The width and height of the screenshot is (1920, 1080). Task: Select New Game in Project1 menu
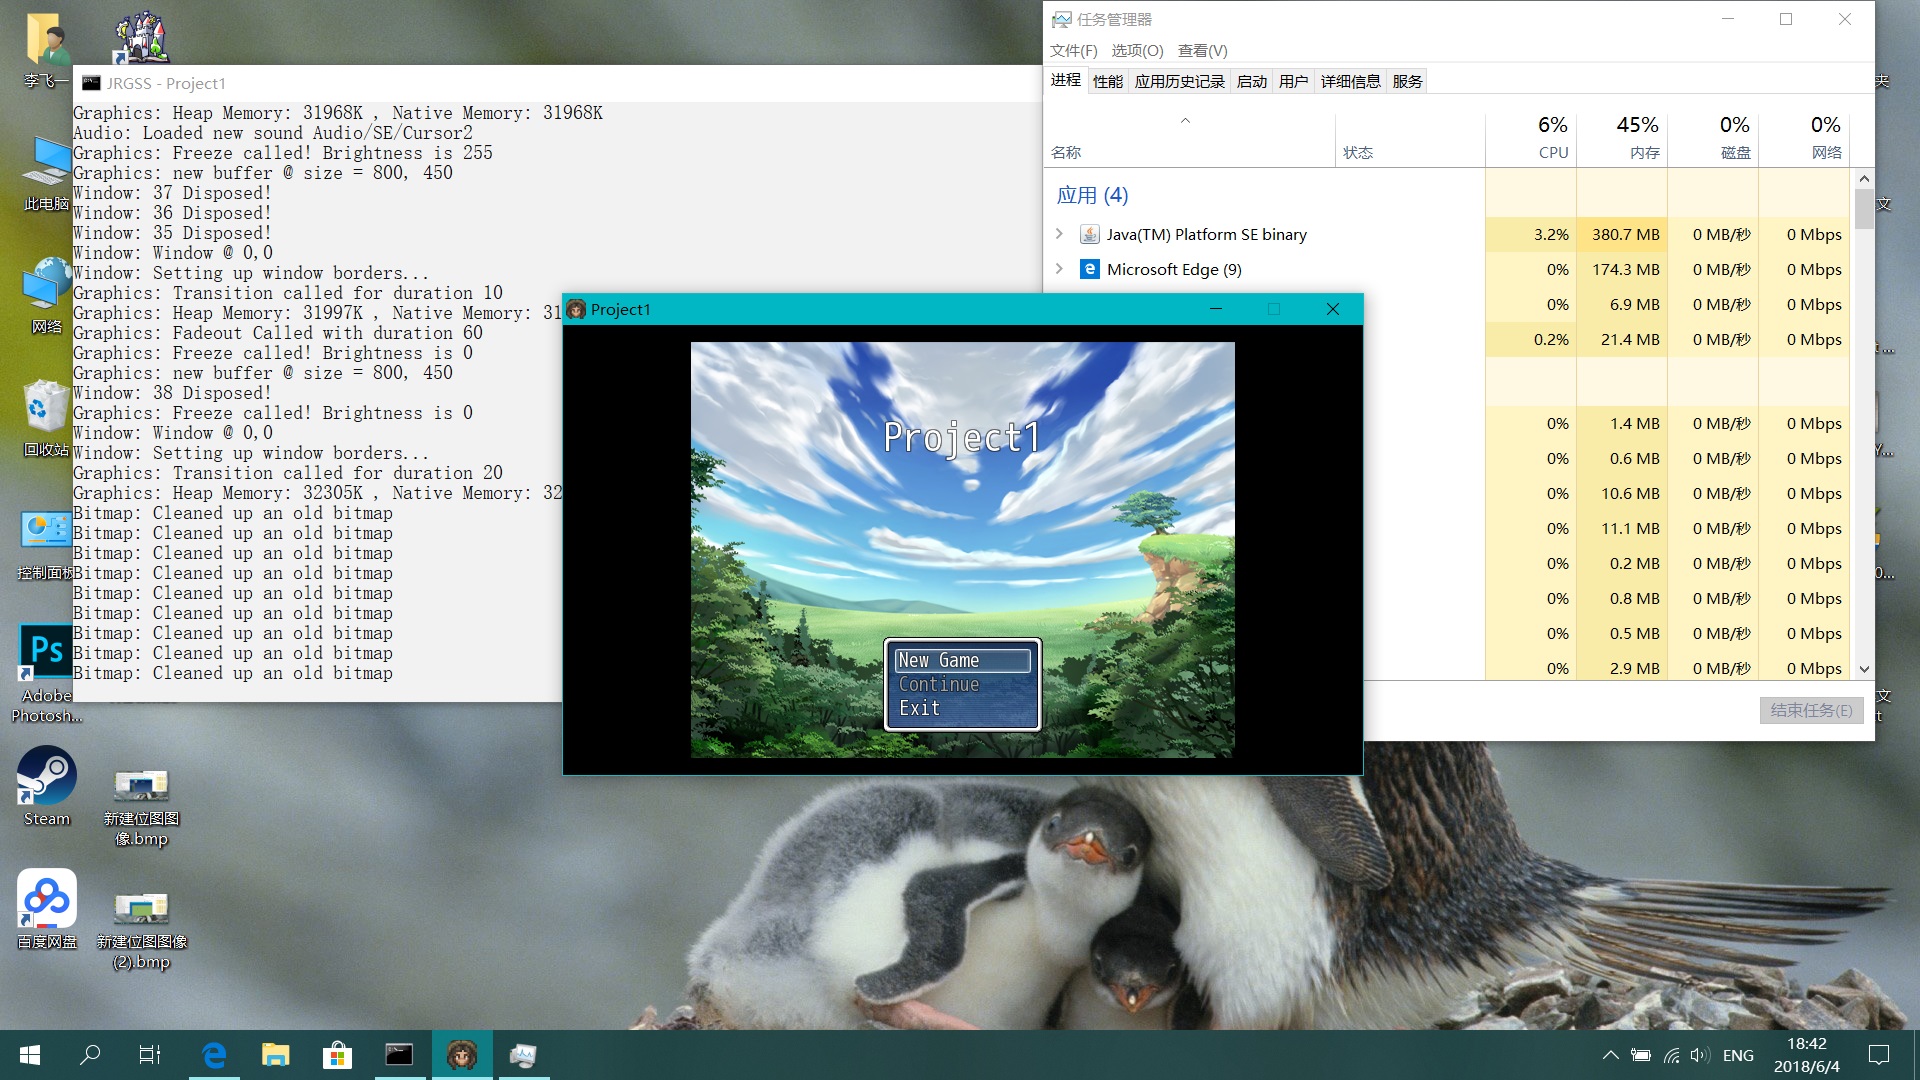click(x=962, y=660)
